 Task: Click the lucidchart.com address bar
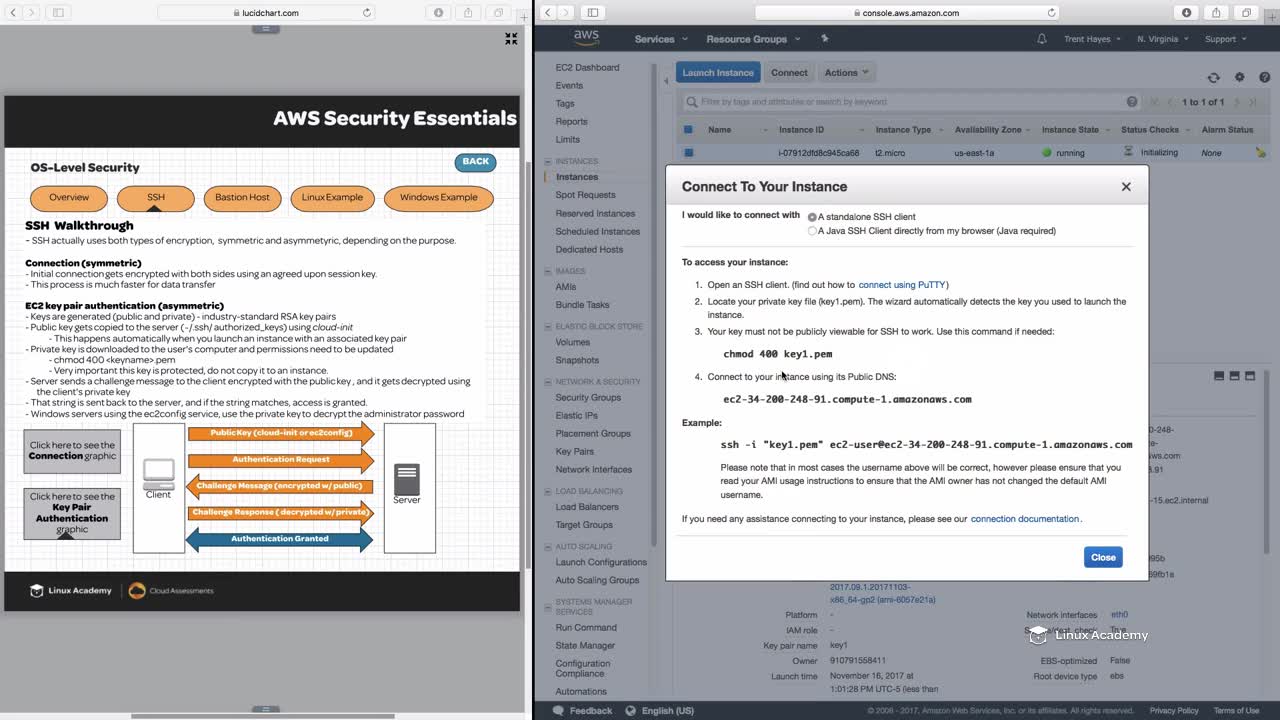[x=265, y=13]
